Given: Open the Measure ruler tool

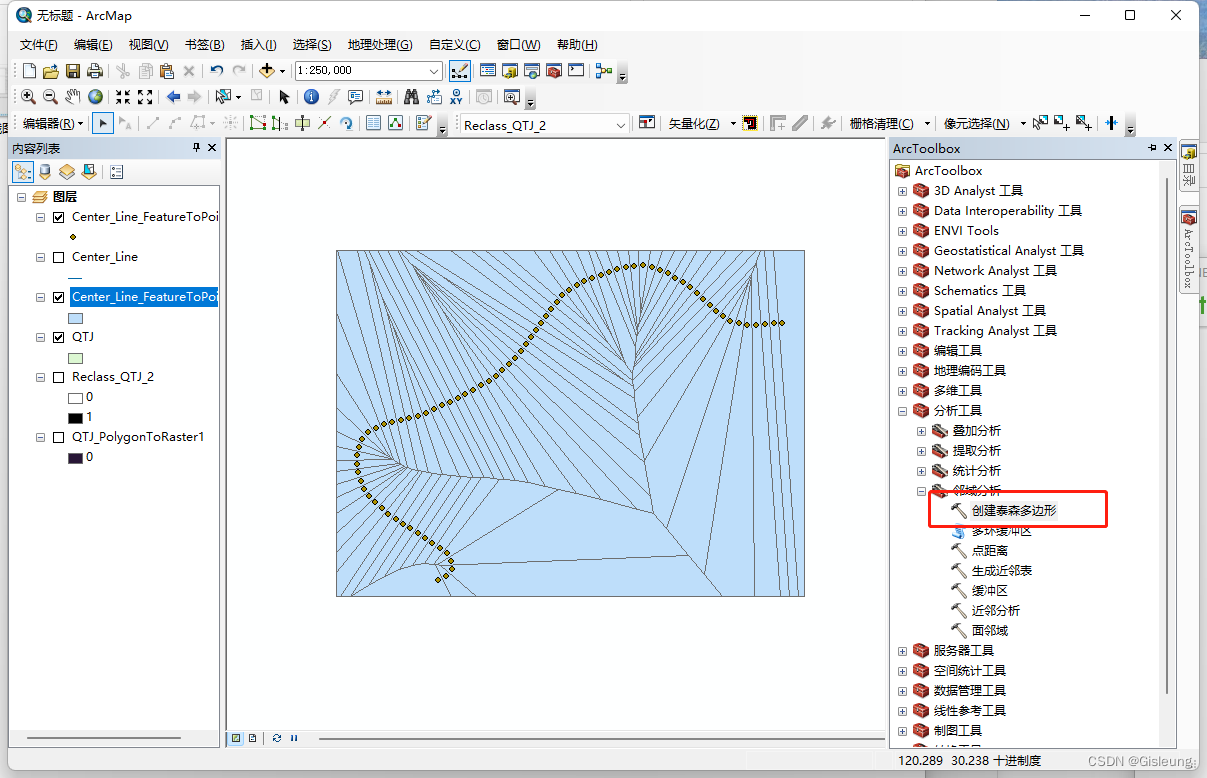Looking at the screenshot, I should tap(384, 97).
